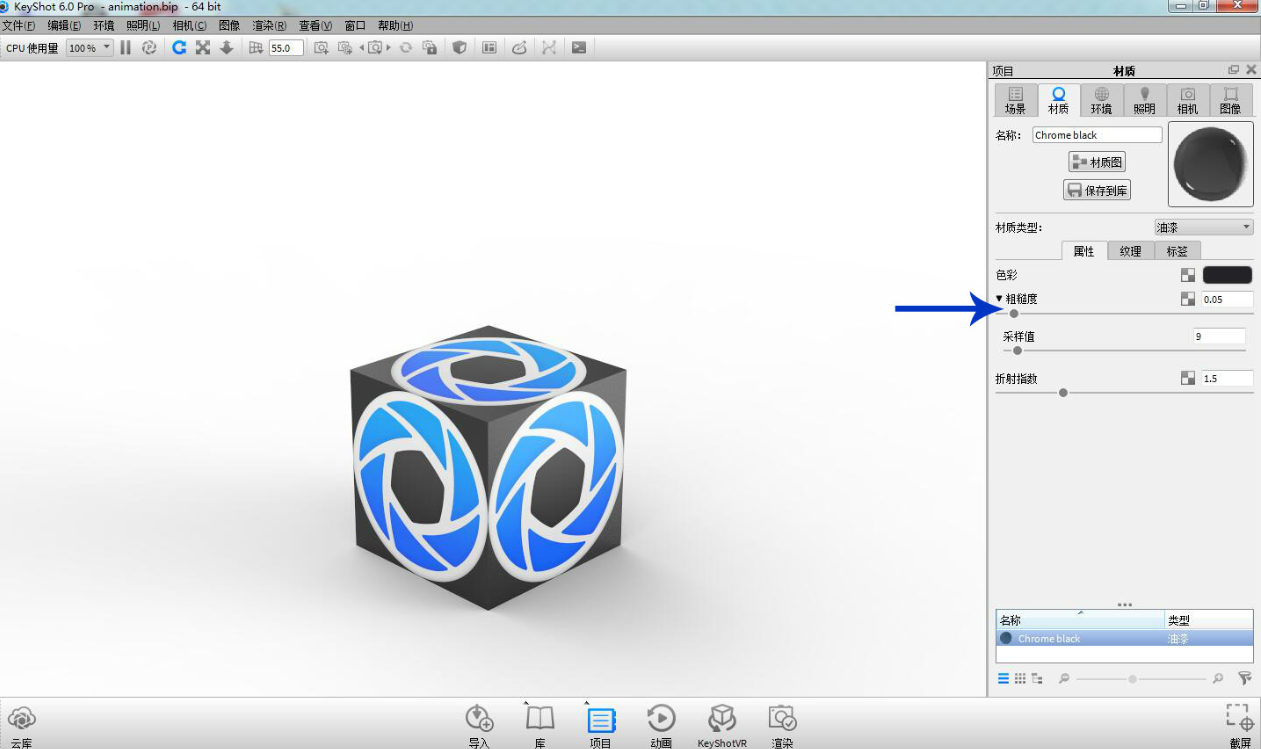Click the black 色彩 color swatch
1261x749 pixels.
tap(1227, 275)
